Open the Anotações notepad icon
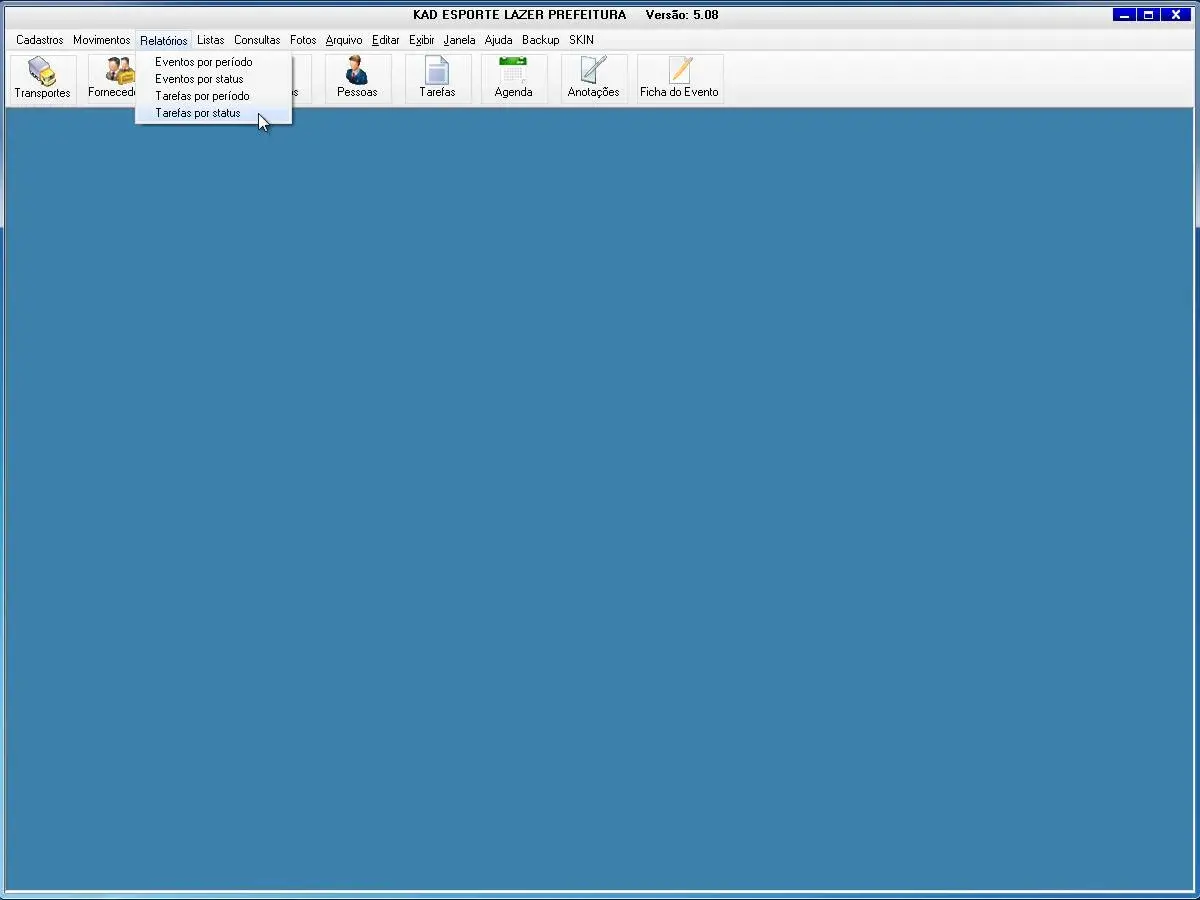The height and width of the screenshot is (900, 1200). click(593, 79)
